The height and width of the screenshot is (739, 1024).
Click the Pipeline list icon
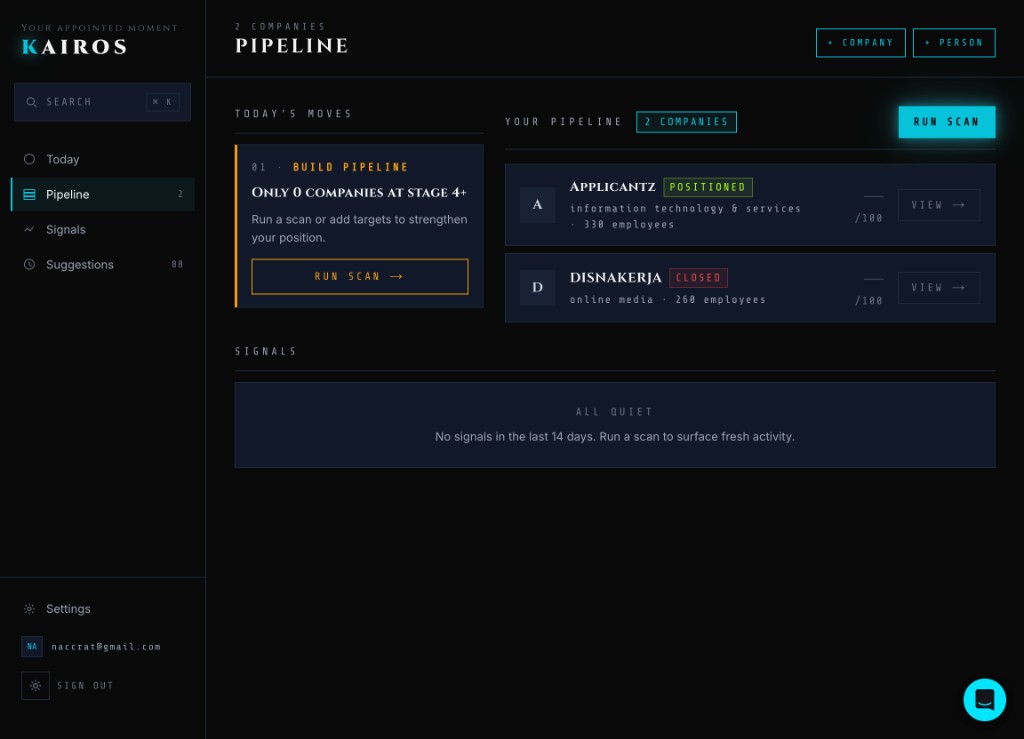[29, 195]
